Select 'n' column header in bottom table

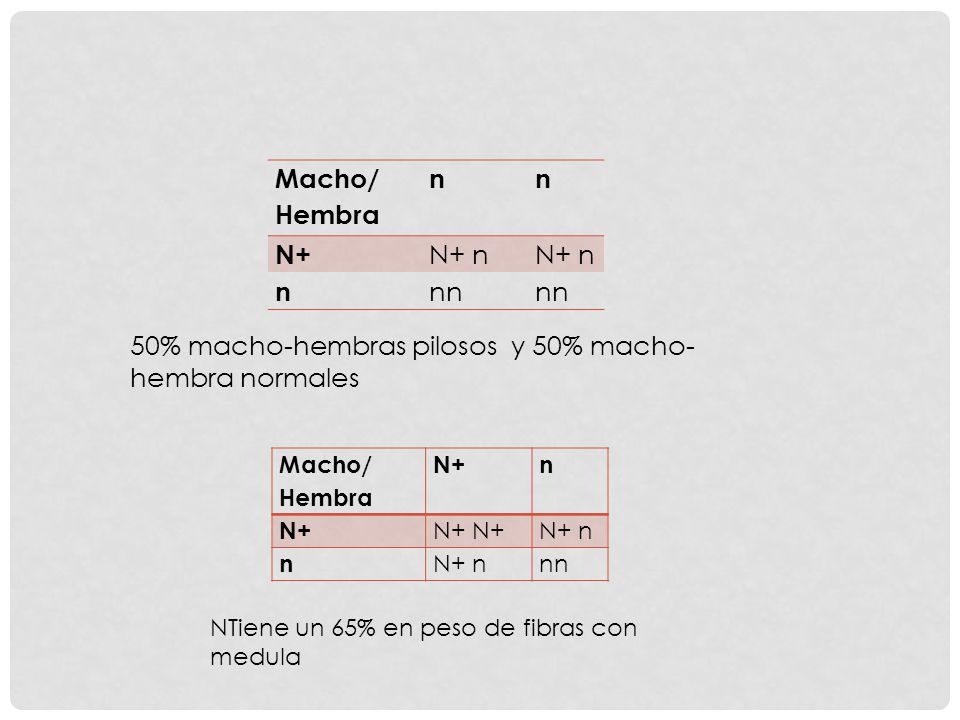(570, 481)
